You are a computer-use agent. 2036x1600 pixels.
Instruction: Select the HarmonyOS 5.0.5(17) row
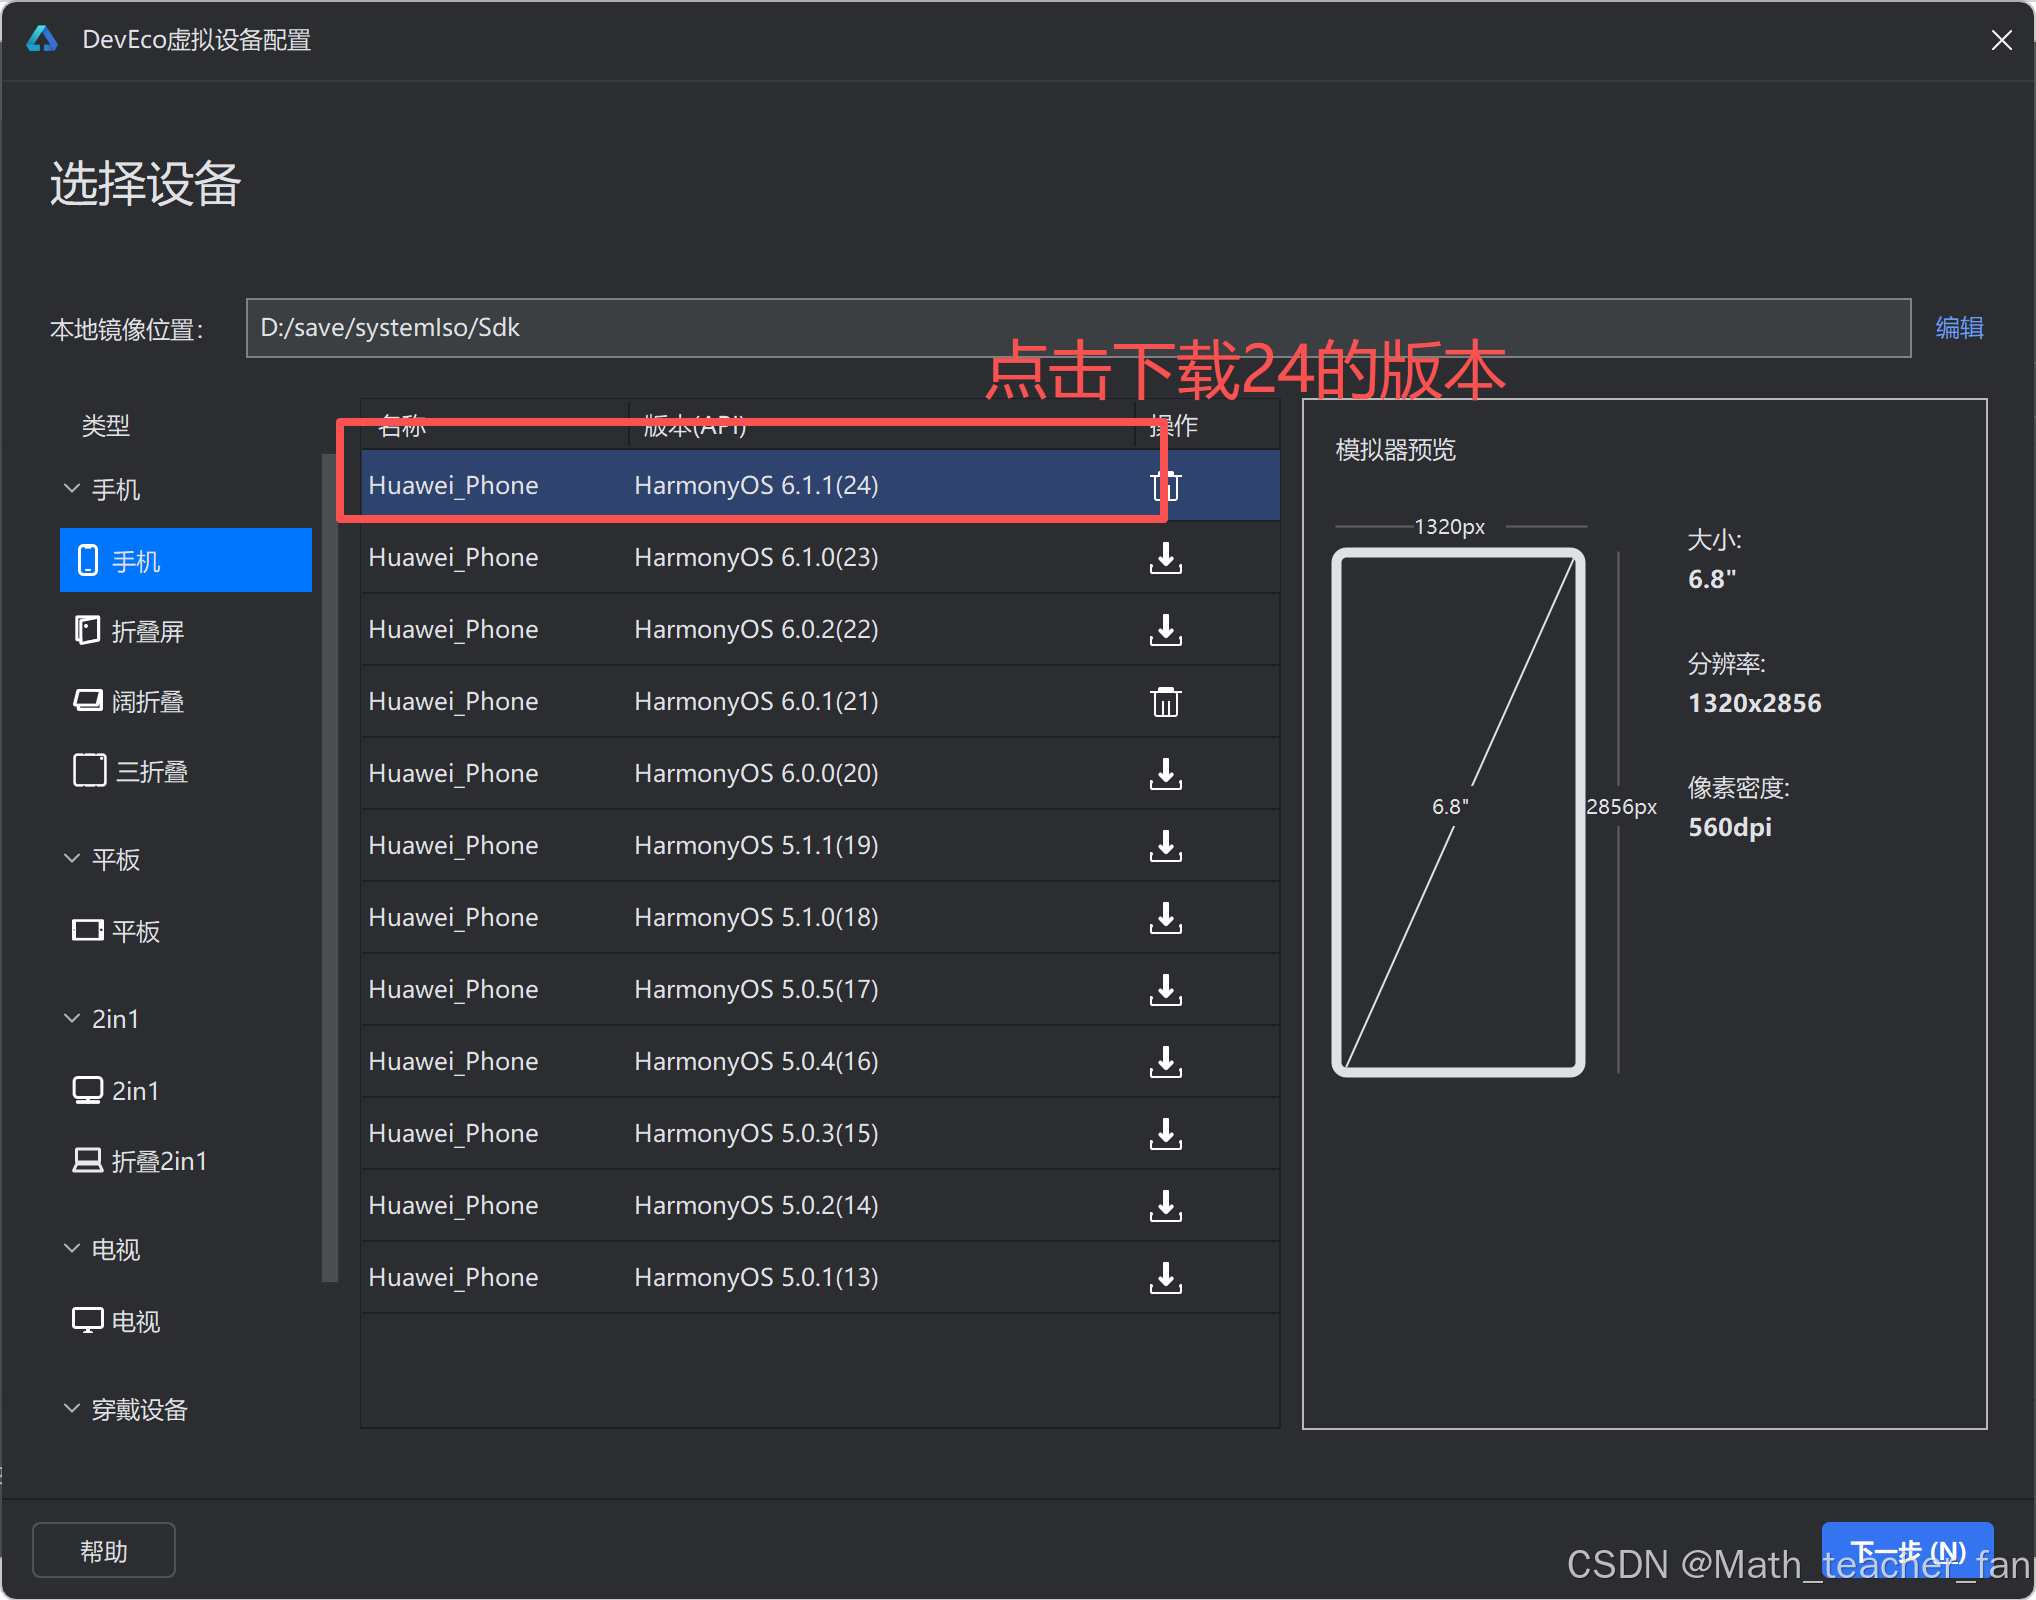(820, 989)
